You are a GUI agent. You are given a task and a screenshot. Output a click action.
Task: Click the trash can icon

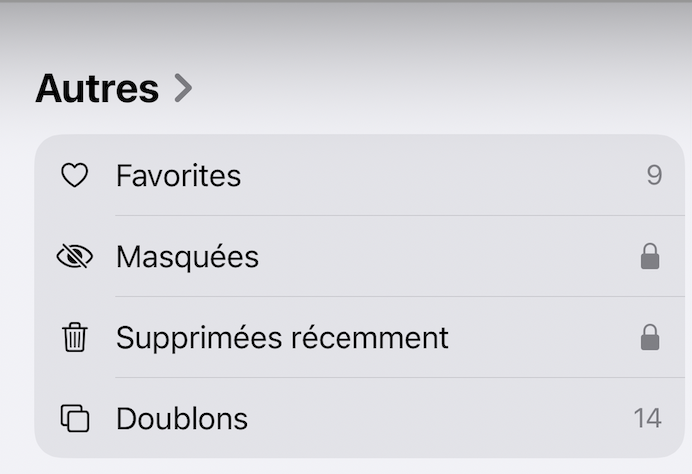pos(74,338)
